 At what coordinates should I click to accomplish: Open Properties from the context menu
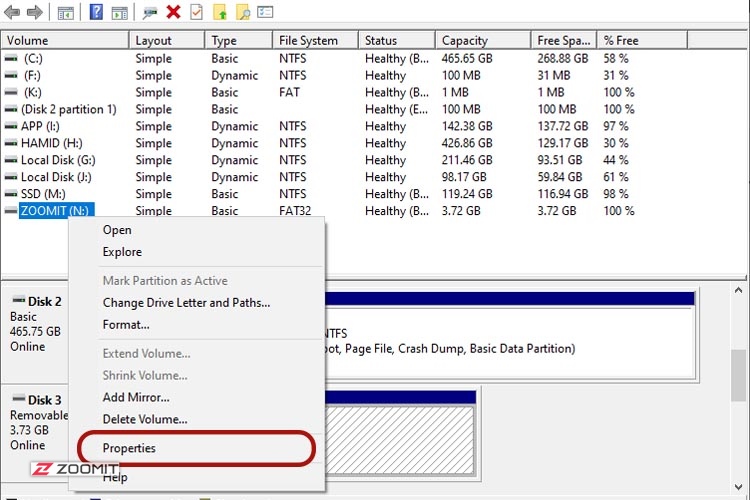tap(129, 448)
